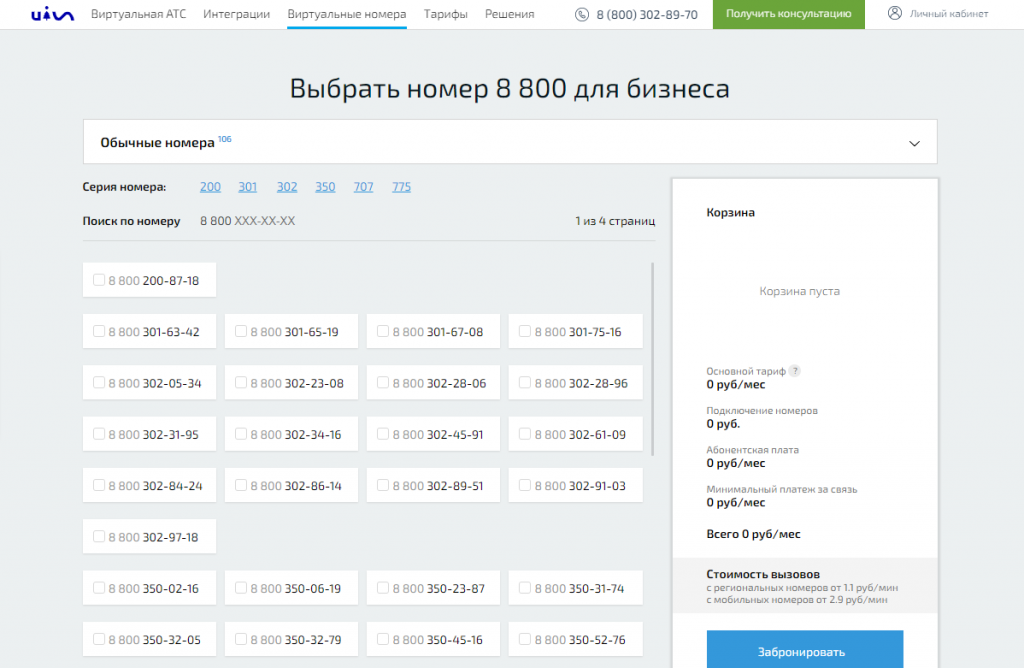Go to the Тарифы menu section
This screenshot has height=668, width=1024.
coord(445,14)
